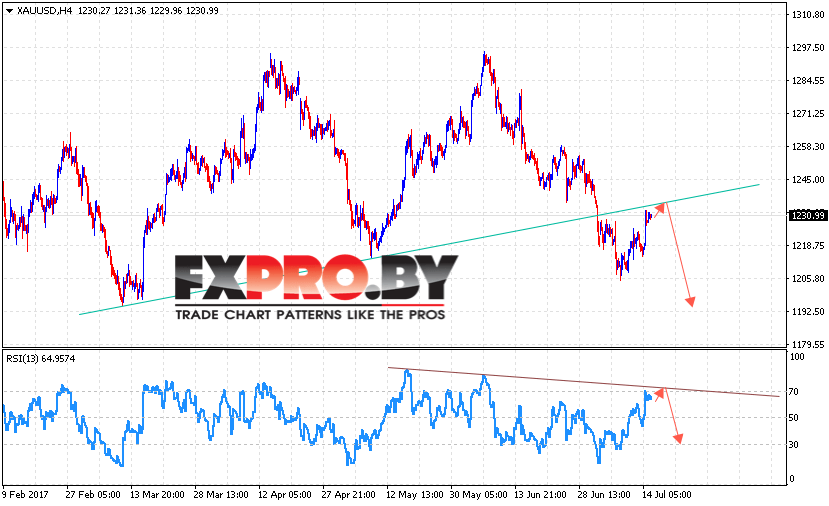The height and width of the screenshot is (506, 829).
Task: Click the 14 Jul 05:00 date label
Action: [666, 495]
